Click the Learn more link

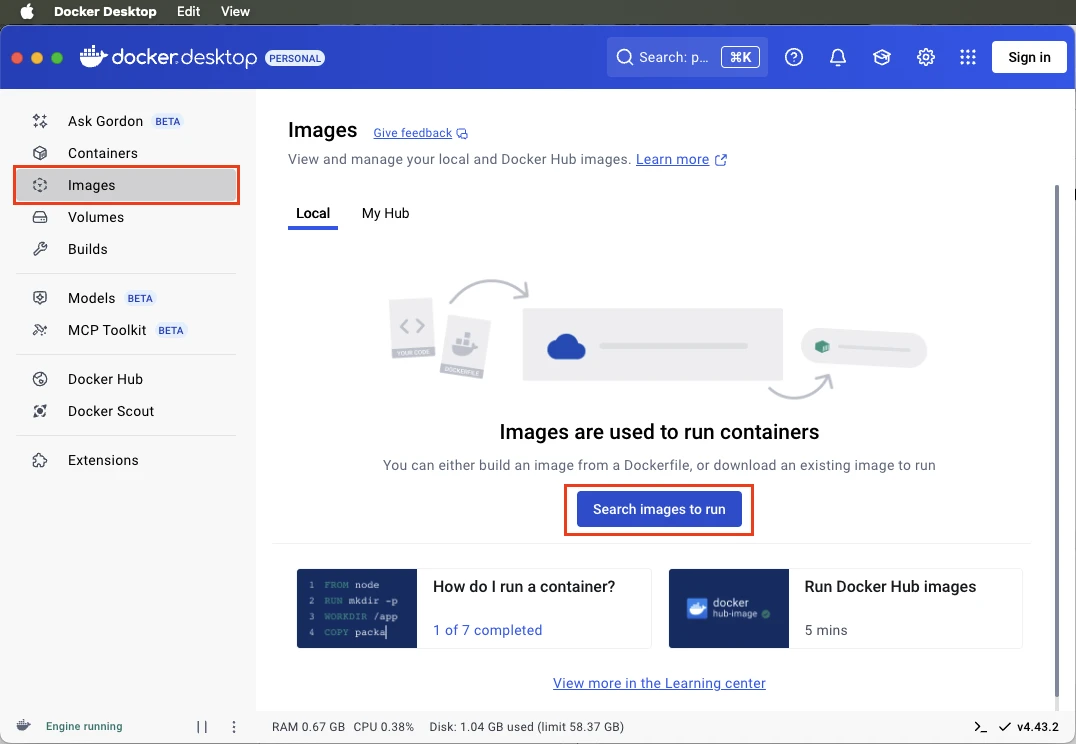click(672, 159)
